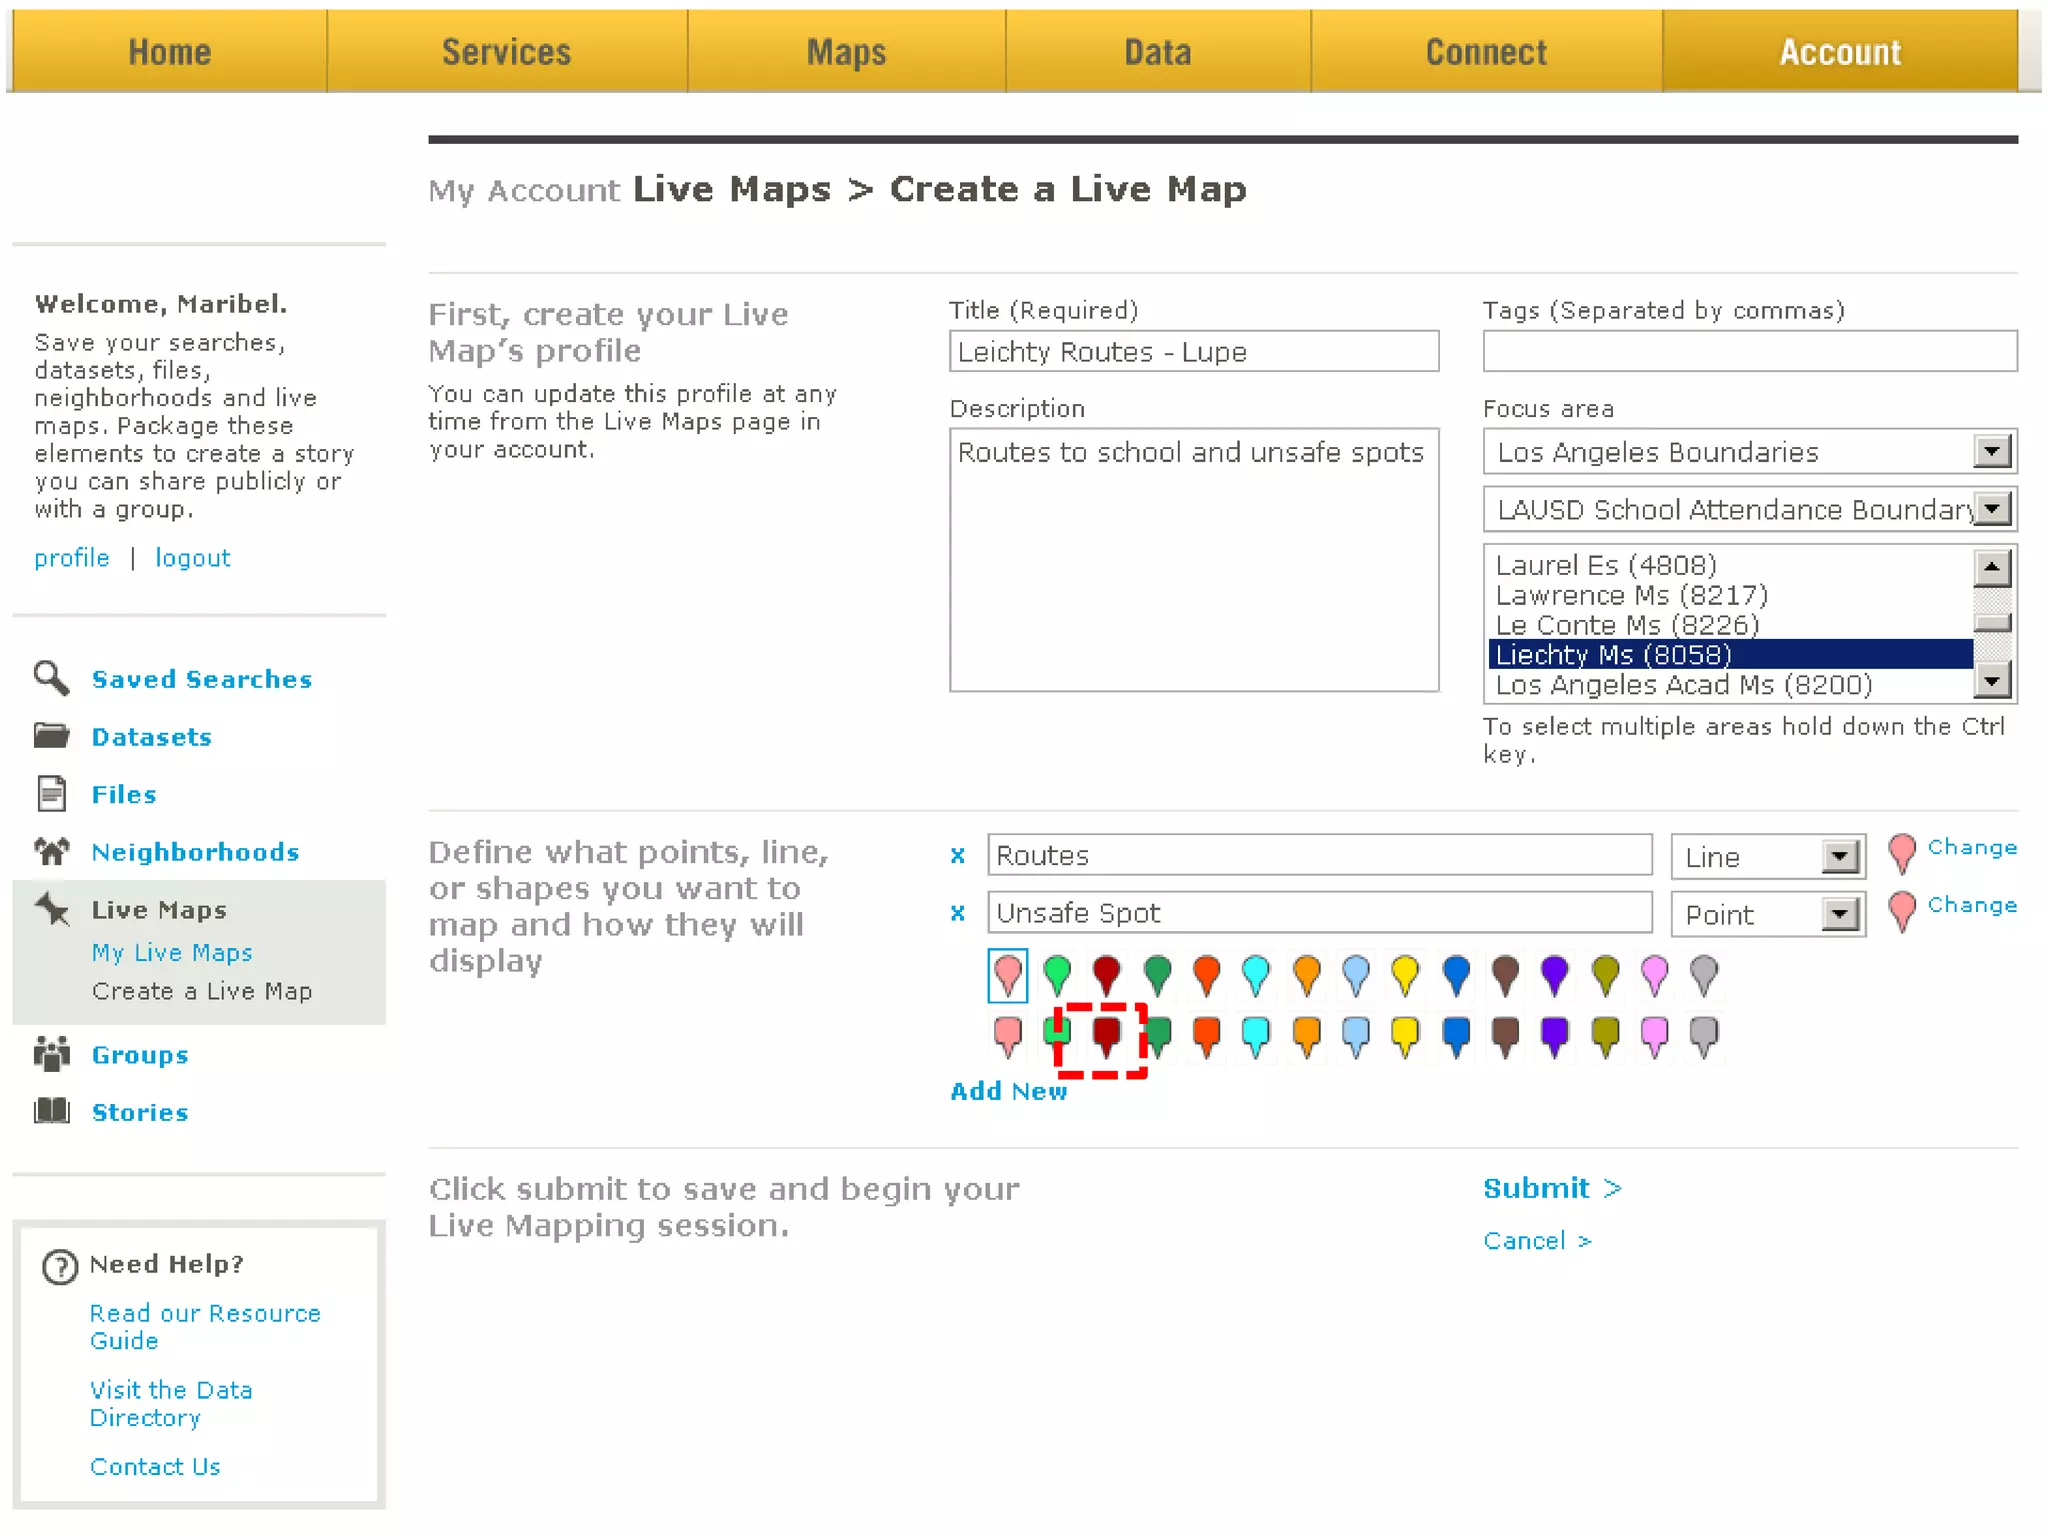Click the logout link
This screenshot has height=1536, width=2048.
pyautogui.click(x=192, y=558)
